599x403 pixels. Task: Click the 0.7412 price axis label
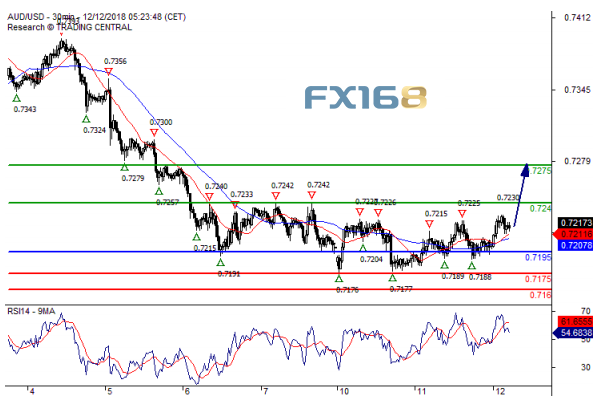(x=577, y=18)
